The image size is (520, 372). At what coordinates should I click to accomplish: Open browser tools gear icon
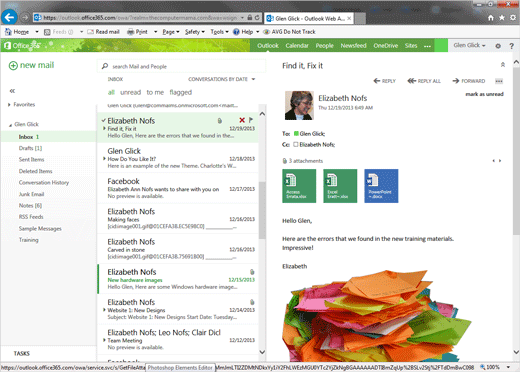tap(513, 18)
